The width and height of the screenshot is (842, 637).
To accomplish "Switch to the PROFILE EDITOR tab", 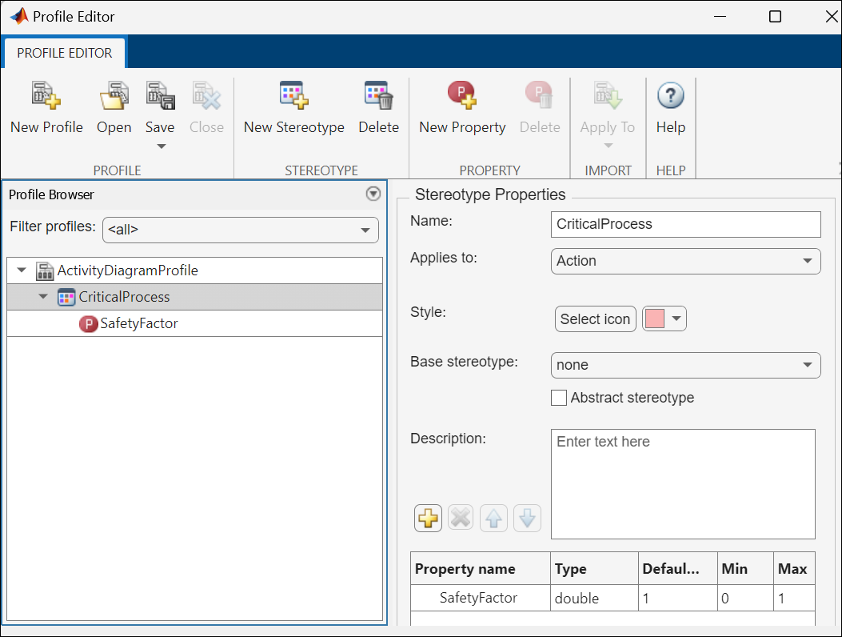I will click(x=64, y=53).
